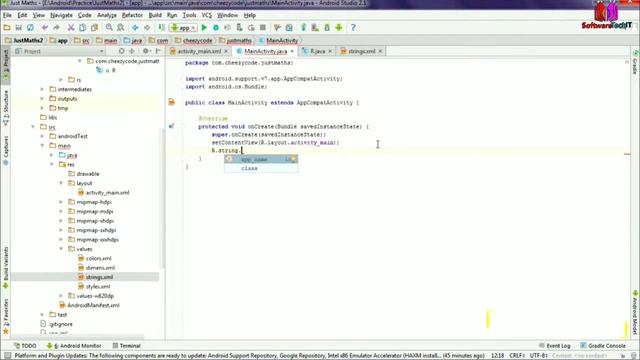This screenshot has height=360, width=640.
Task: Click the Help question mark icon
Action: click(353, 28)
